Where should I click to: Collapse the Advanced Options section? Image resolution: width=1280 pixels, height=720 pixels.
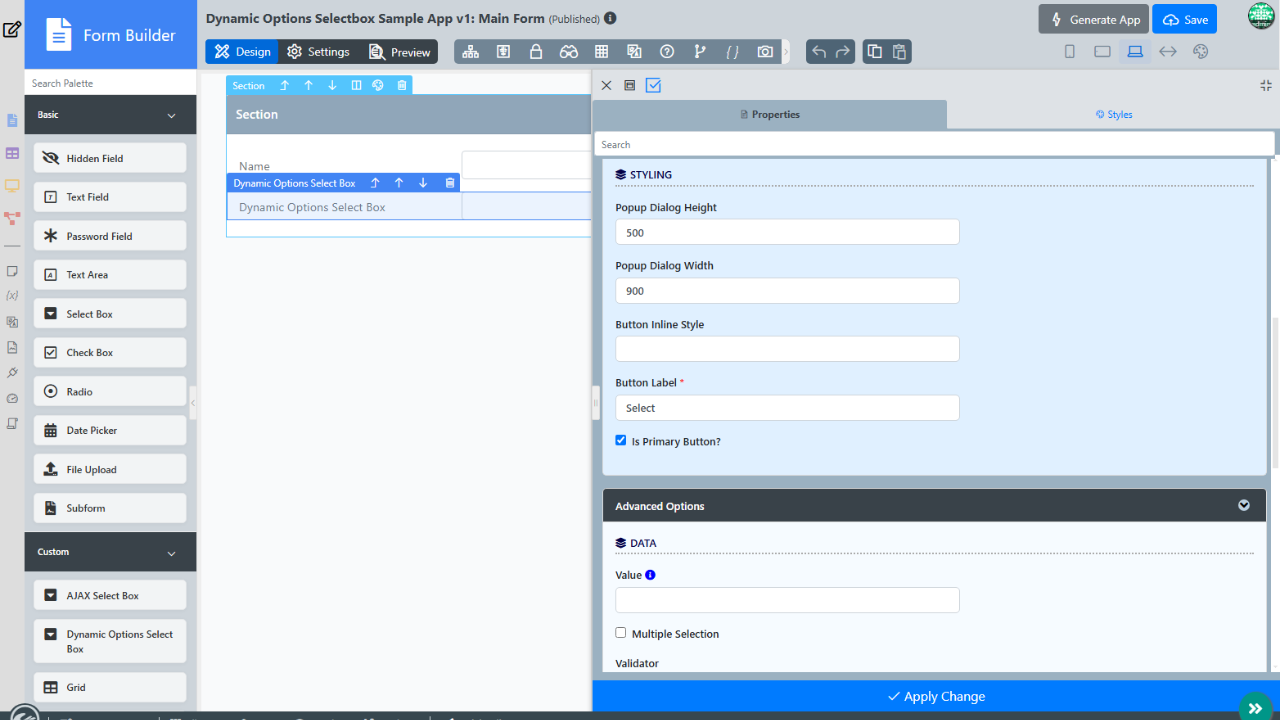(1243, 506)
